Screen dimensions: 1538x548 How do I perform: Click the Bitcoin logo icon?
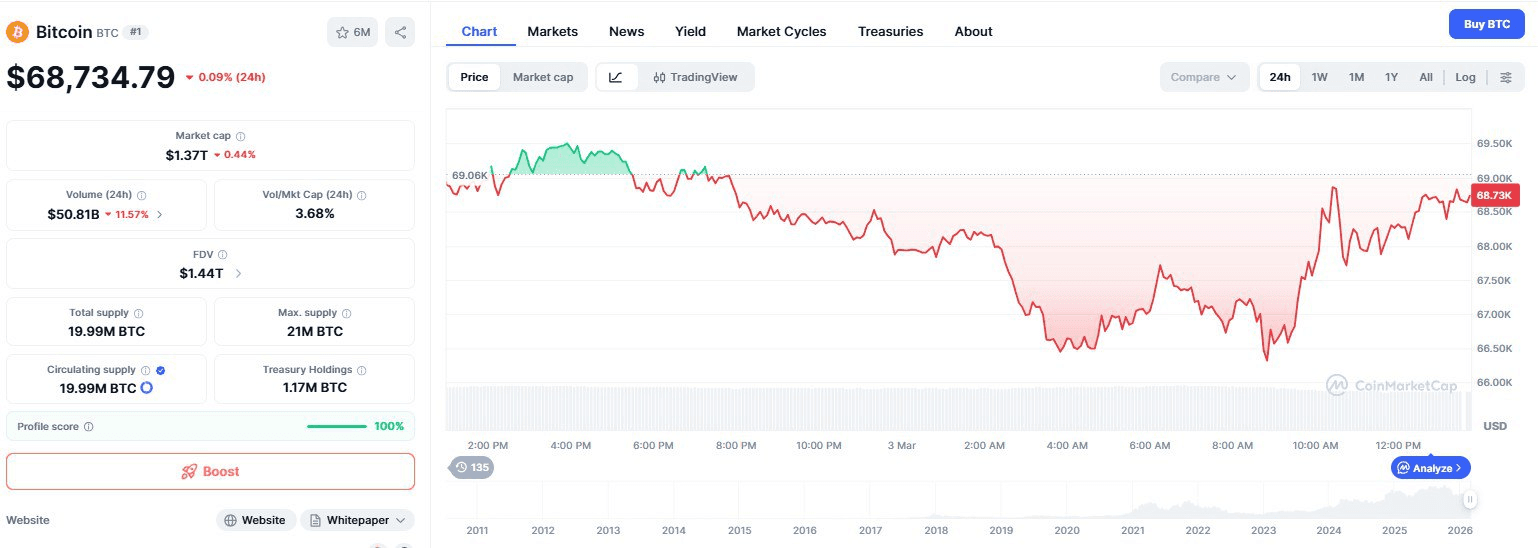(x=17, y=32)
